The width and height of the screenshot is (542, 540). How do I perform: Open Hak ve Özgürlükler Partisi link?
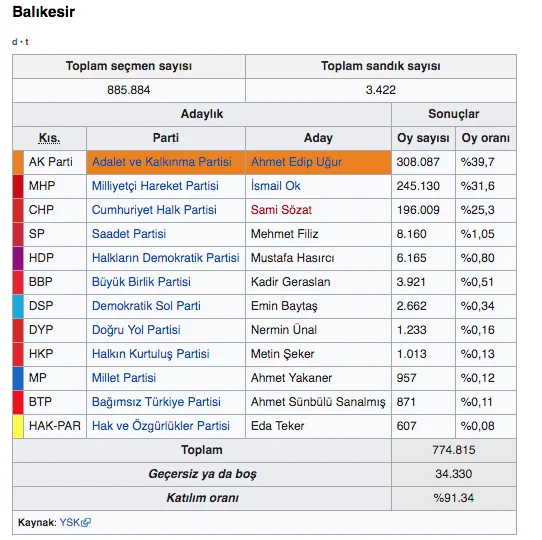161,426
